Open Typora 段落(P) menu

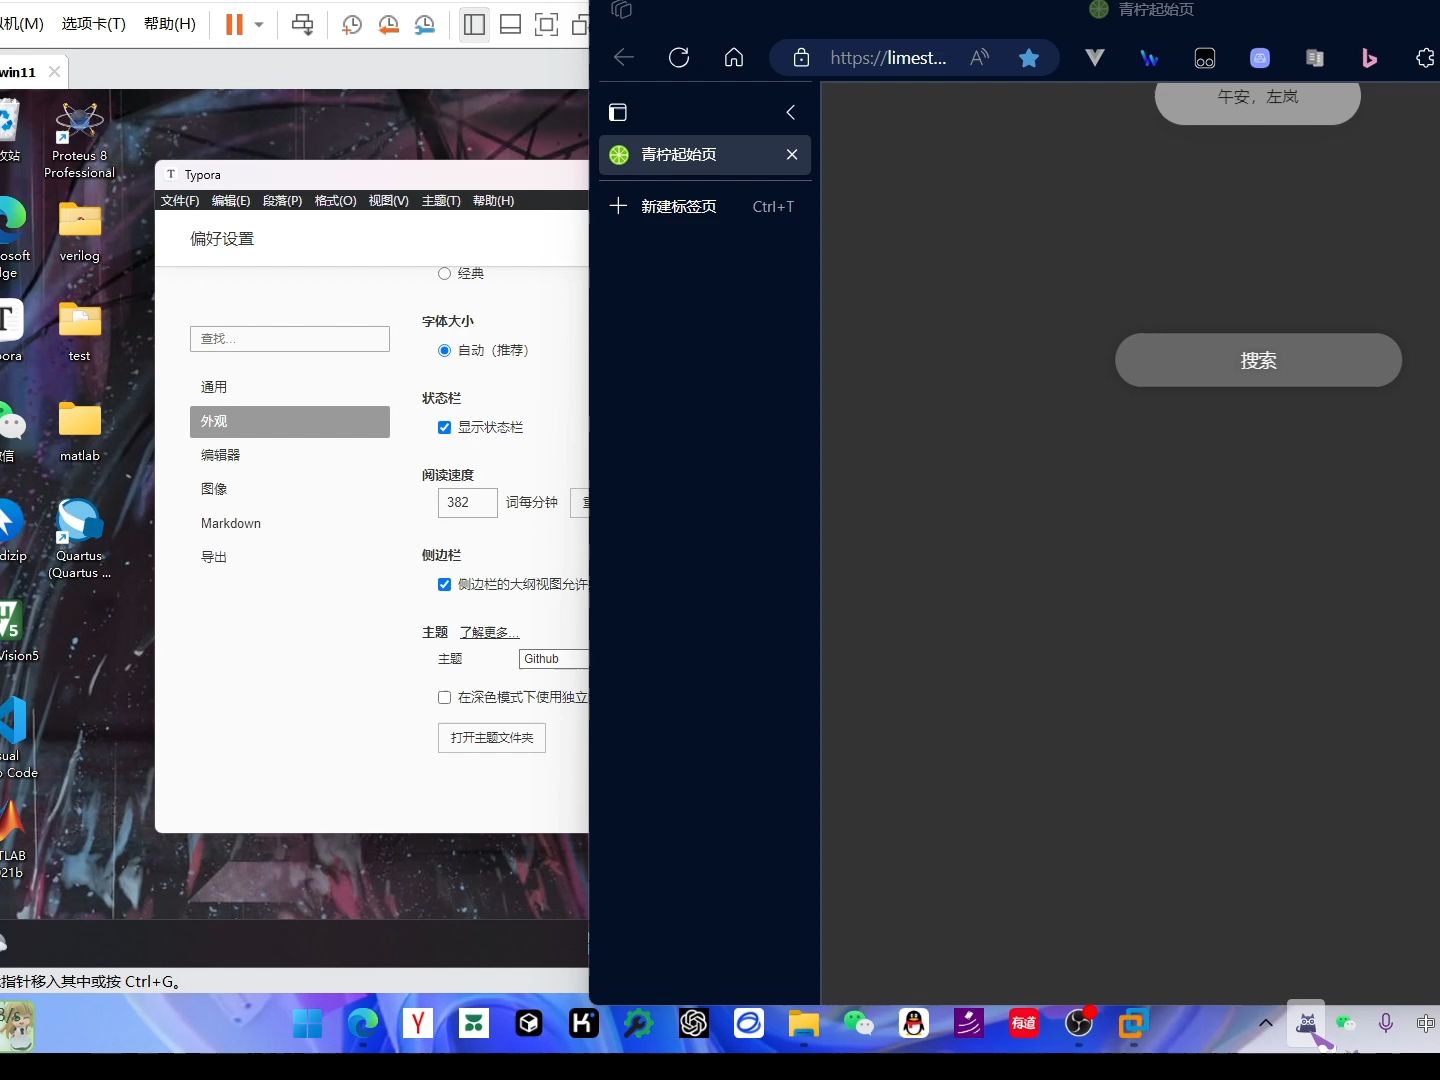pos(282,200)
